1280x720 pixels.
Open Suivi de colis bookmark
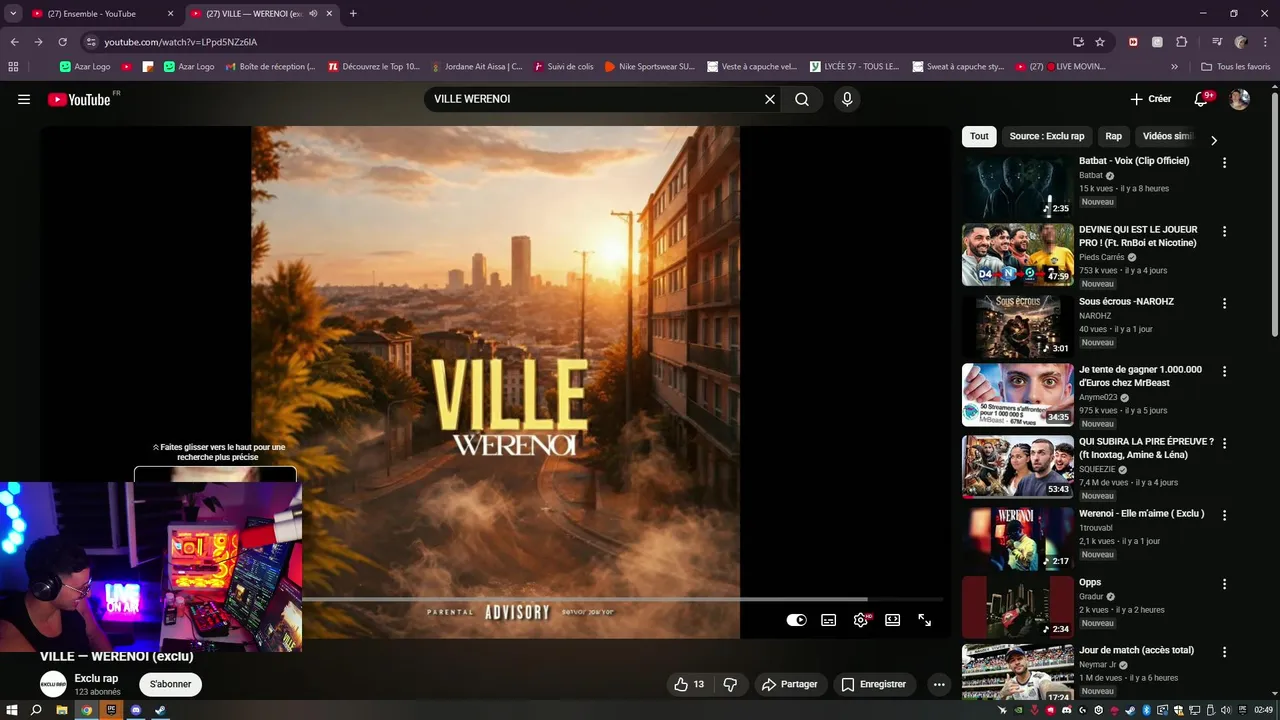click(x=563, y=67)
